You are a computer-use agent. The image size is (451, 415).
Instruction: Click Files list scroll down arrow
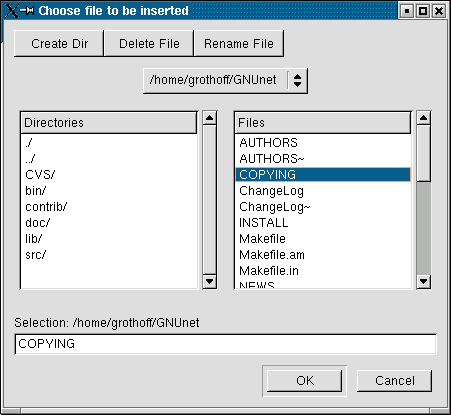pyautogui.click(x=424, y=282)
